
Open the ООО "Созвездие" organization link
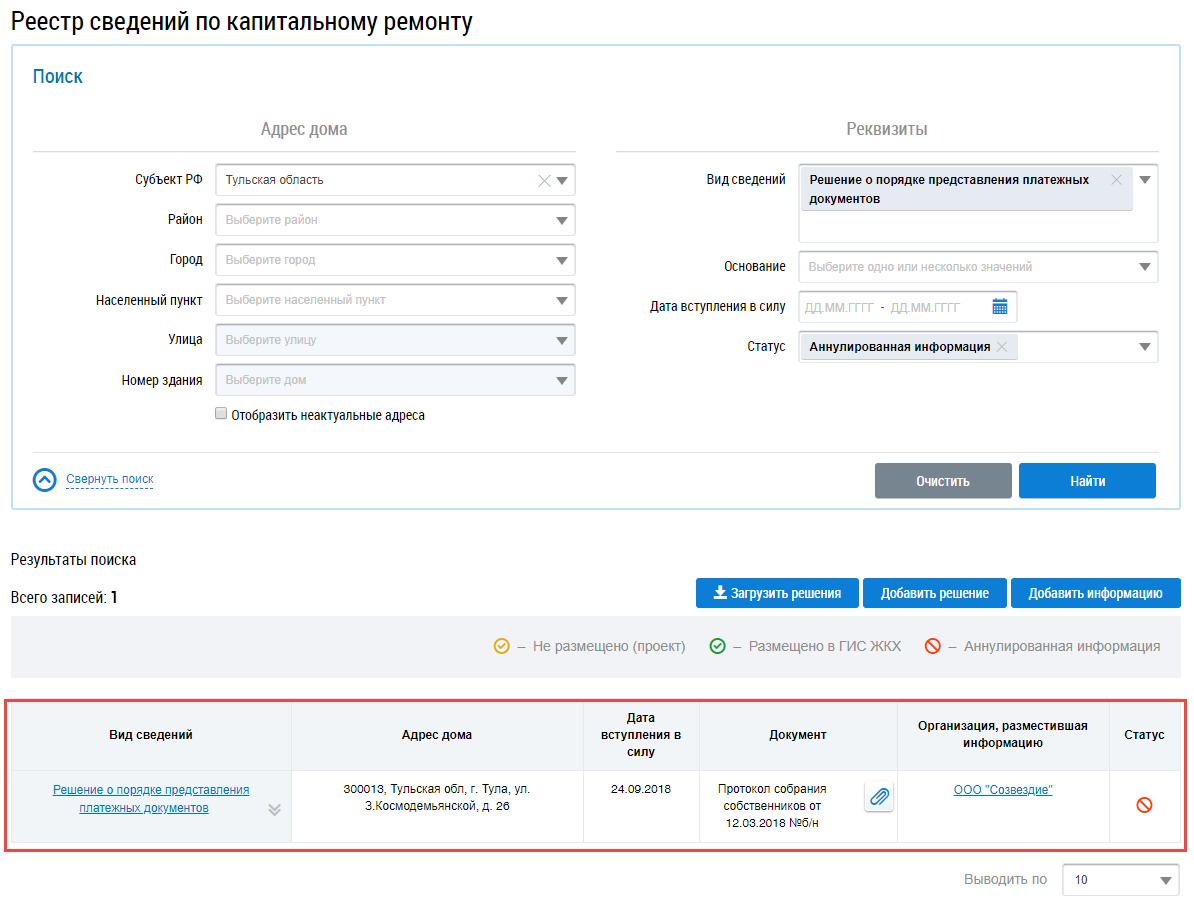(x=1002, y=790)
